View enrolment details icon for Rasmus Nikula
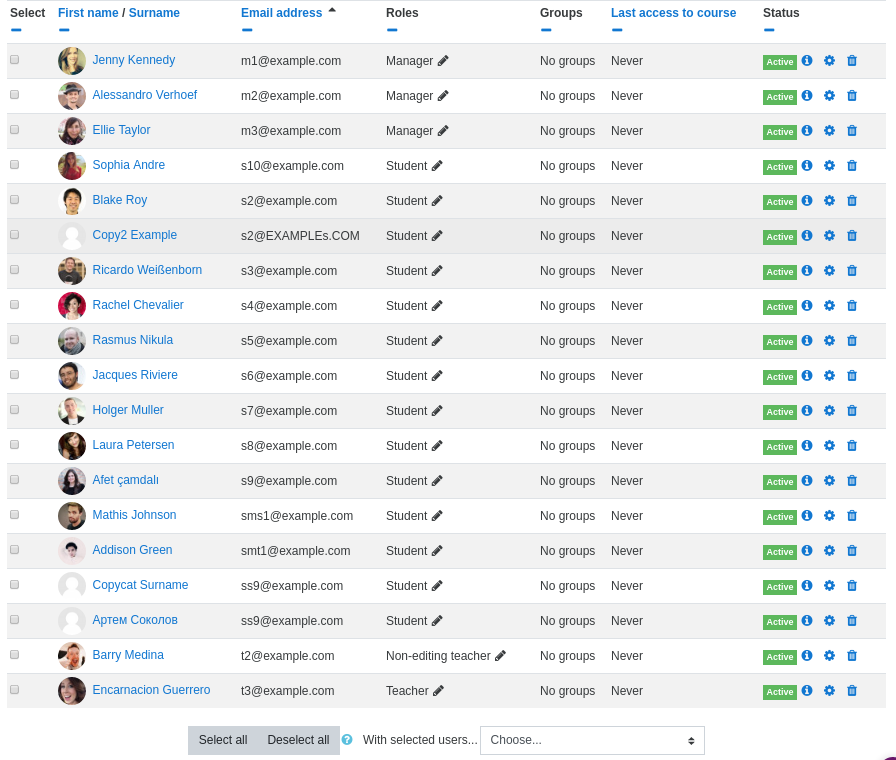896x760 pixels. [x=807, y=340]
